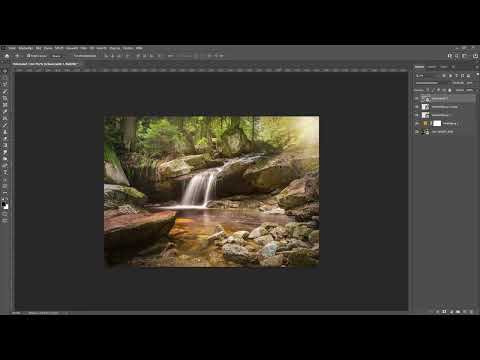Open the workspace switcher icon
480x360 pixels.
click(x=465, y=56)
